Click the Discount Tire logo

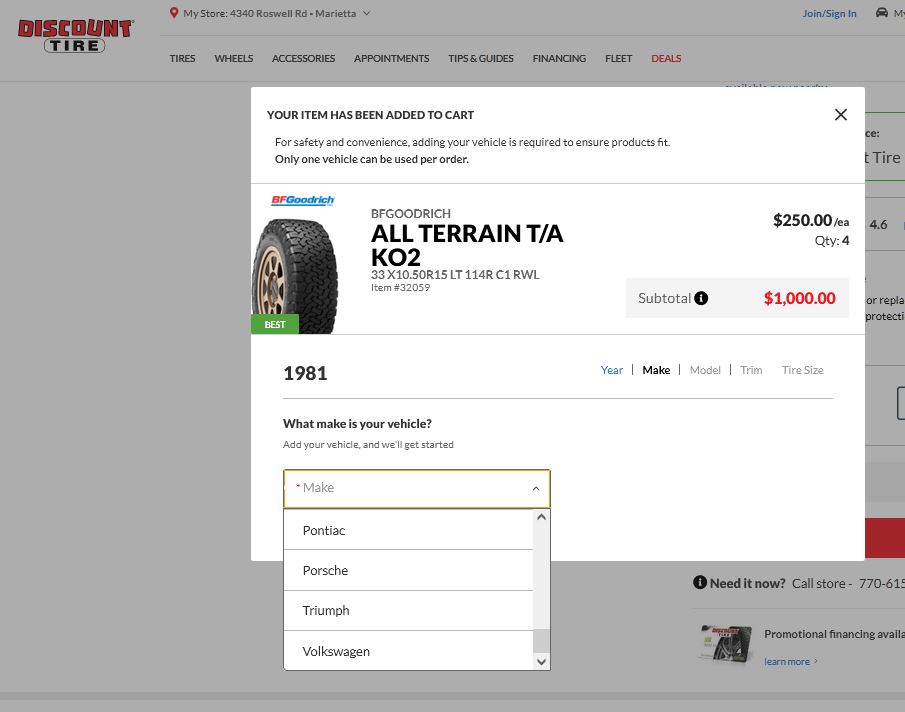(x=75, y=36)
